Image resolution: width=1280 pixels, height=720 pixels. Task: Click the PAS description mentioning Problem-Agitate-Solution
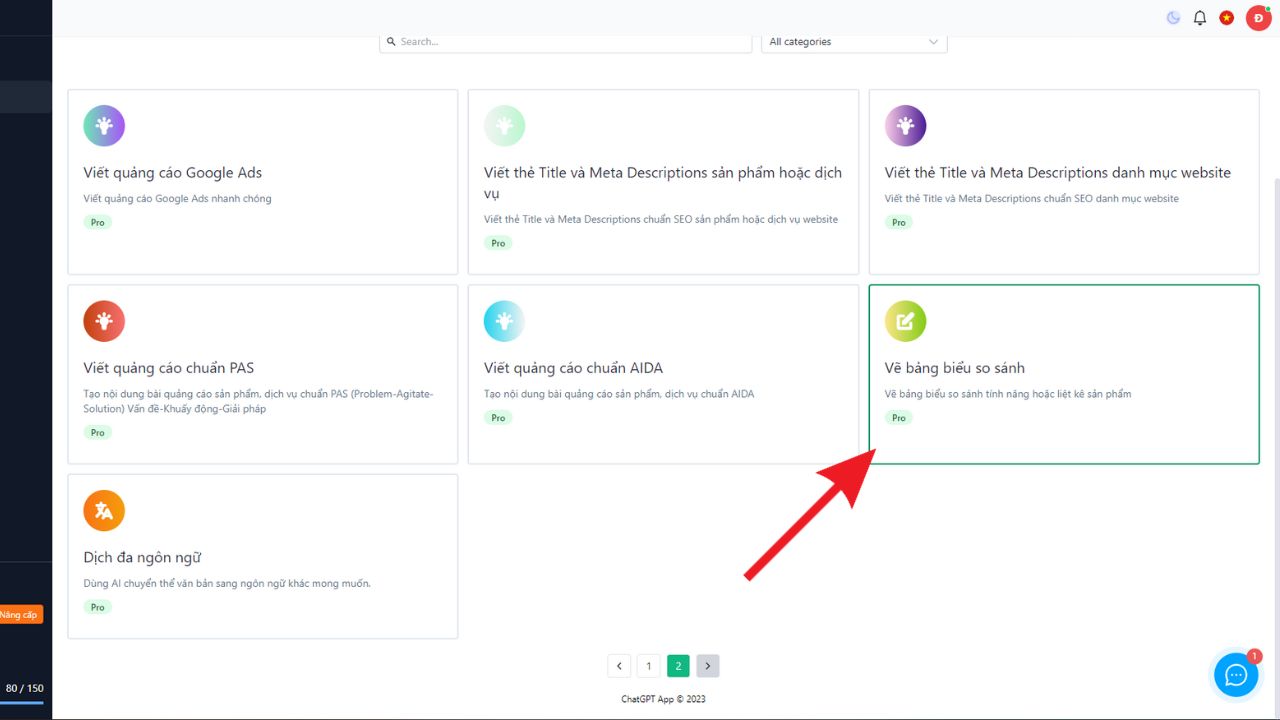tap(259, 401)
